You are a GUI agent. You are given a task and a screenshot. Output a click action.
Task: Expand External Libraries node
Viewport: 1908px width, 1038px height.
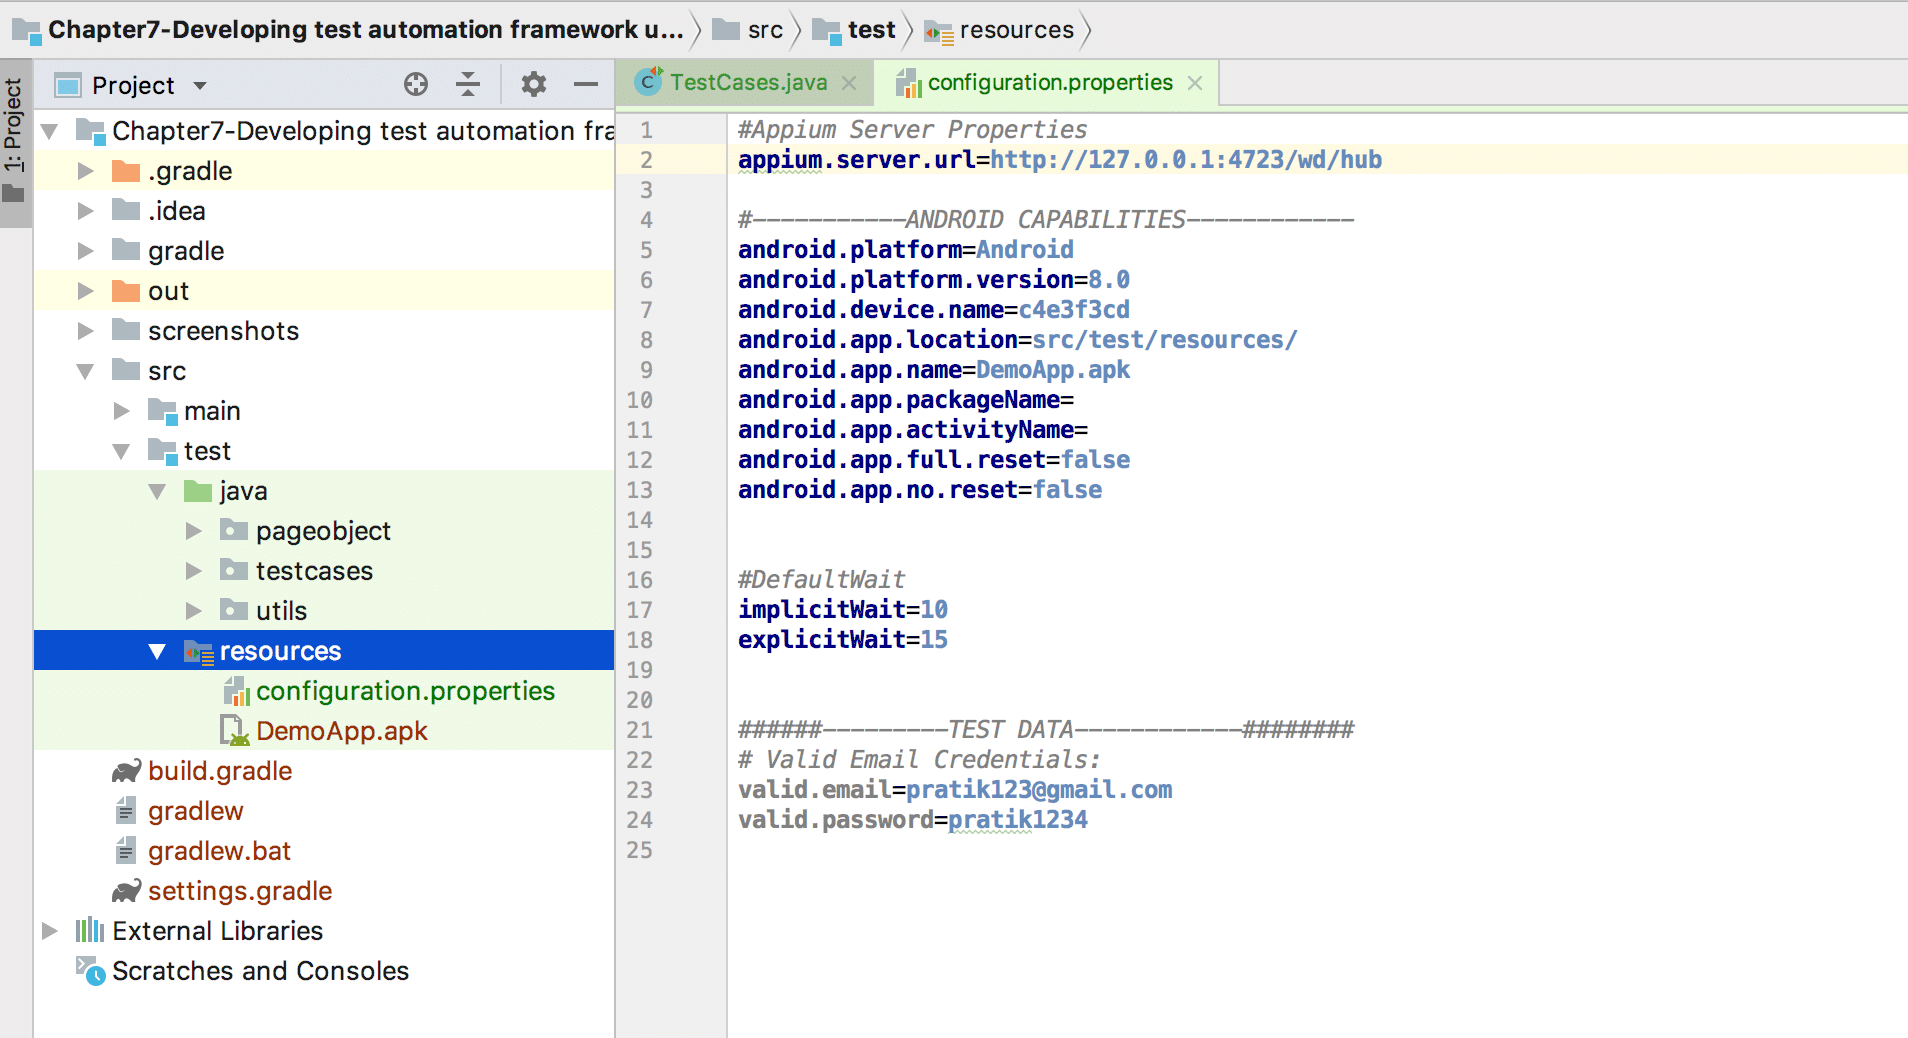click(50, 931)
